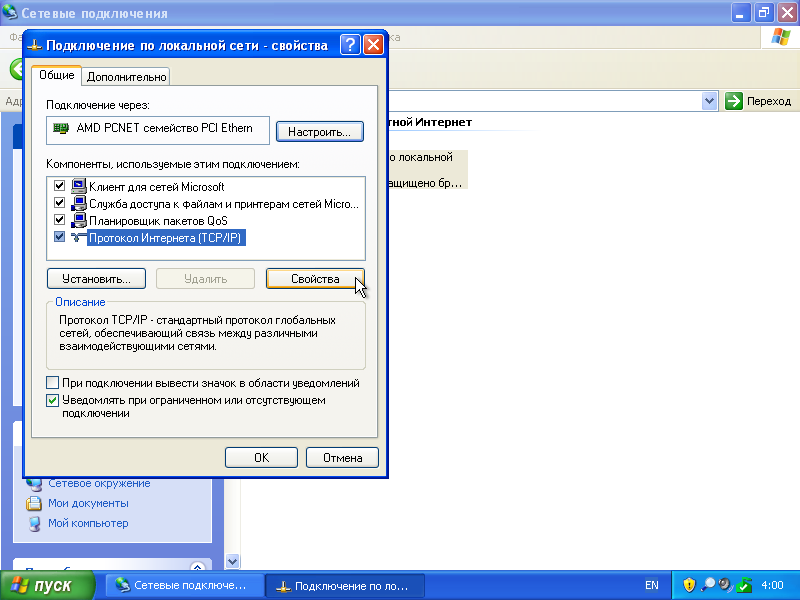Click the Переход go button
Image resolution: width=800 pixels, height=600 pixels.
click(758, 101)
